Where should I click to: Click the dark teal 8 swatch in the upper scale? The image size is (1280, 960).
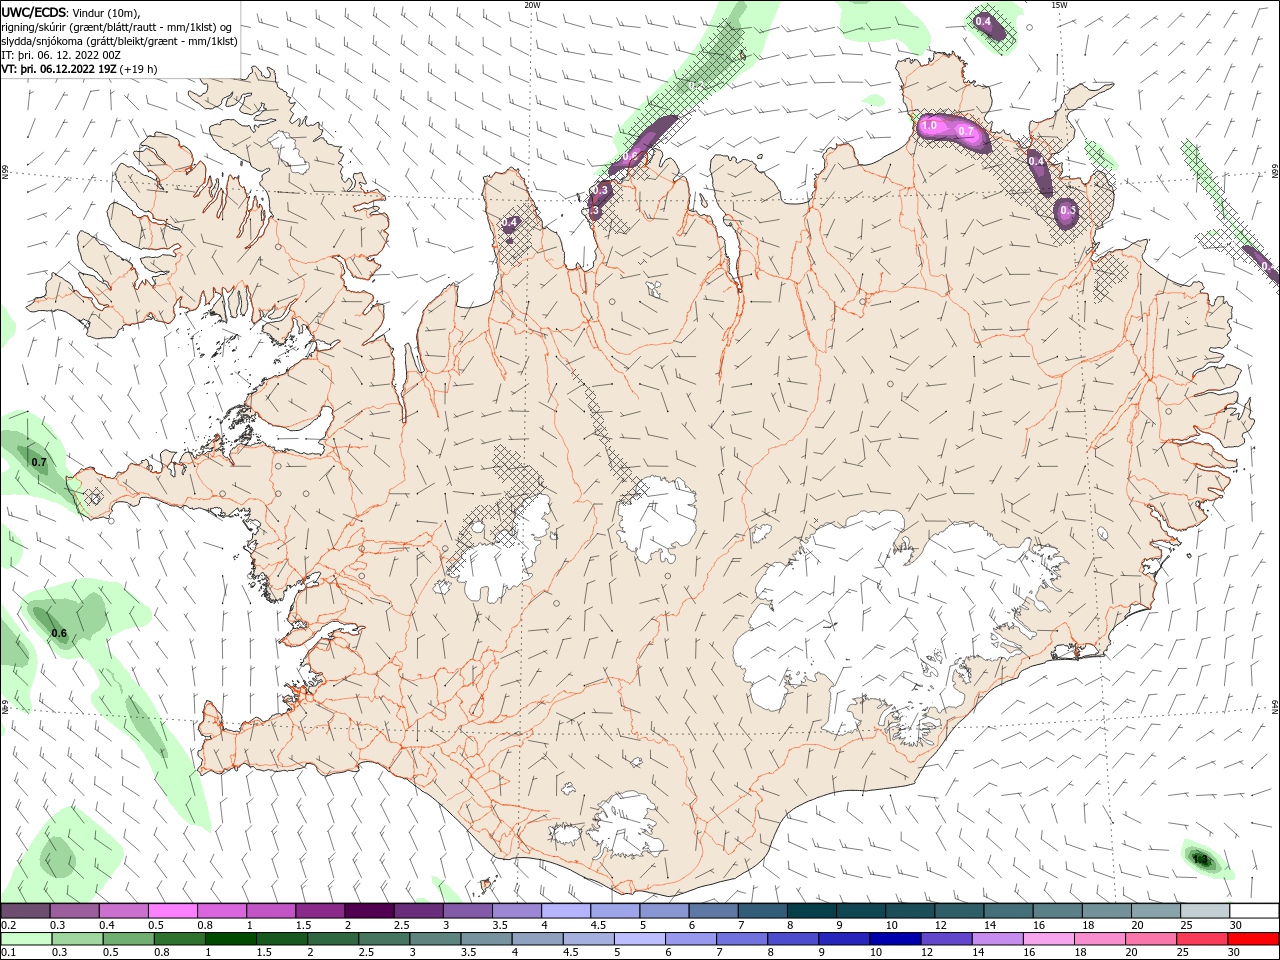point(812,911)
